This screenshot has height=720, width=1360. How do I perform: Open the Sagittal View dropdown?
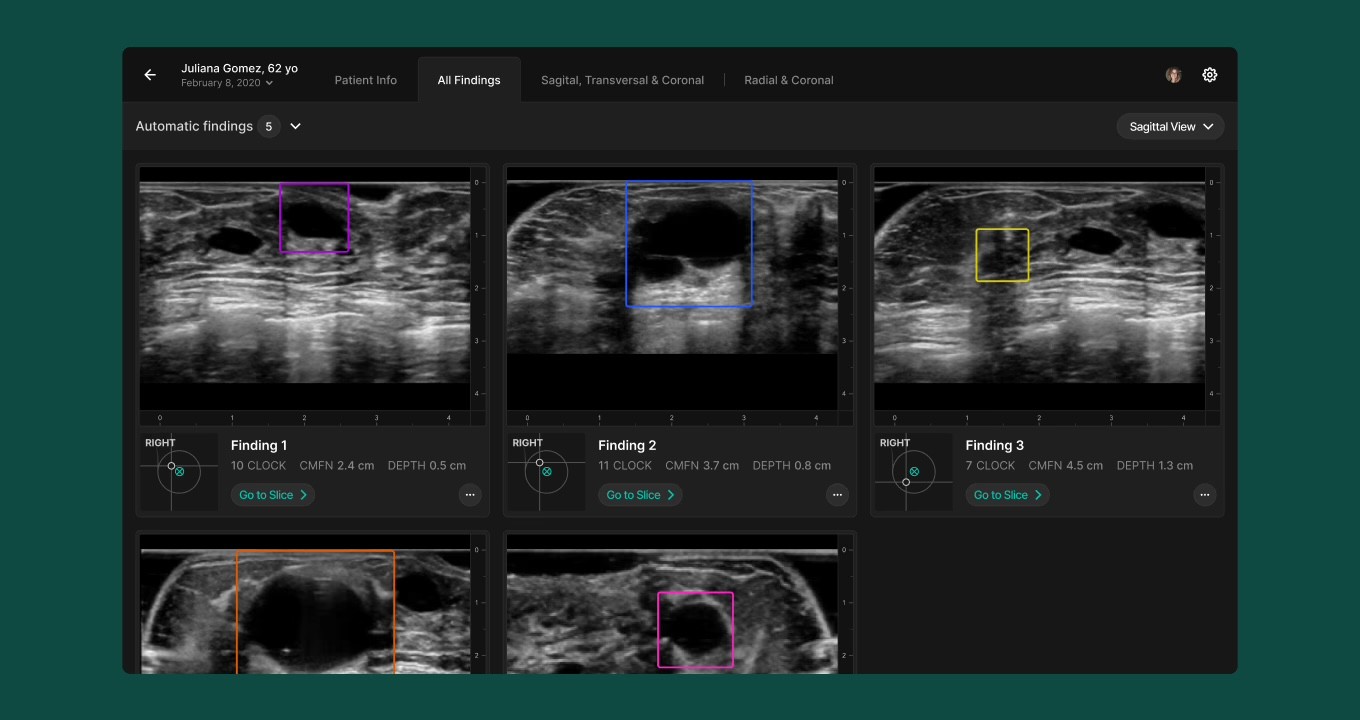(1170, 127)
